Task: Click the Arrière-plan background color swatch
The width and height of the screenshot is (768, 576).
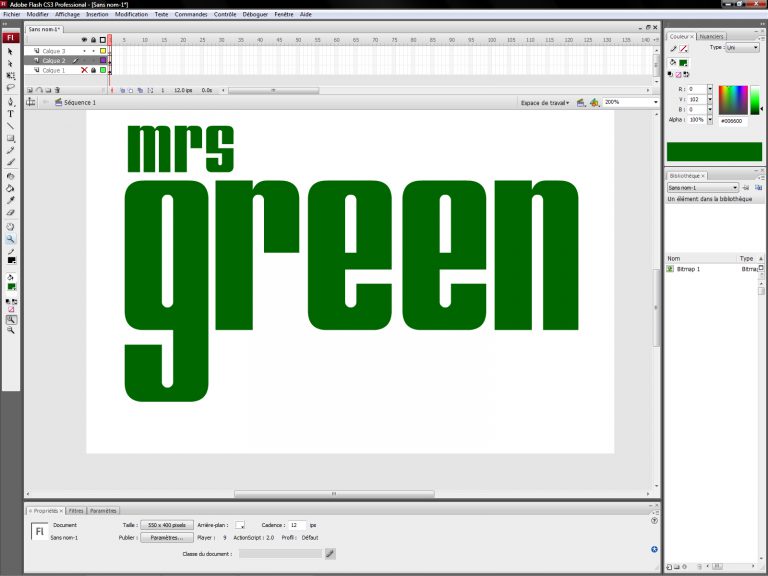Action: pyautogui.click(x=240, y=525)
